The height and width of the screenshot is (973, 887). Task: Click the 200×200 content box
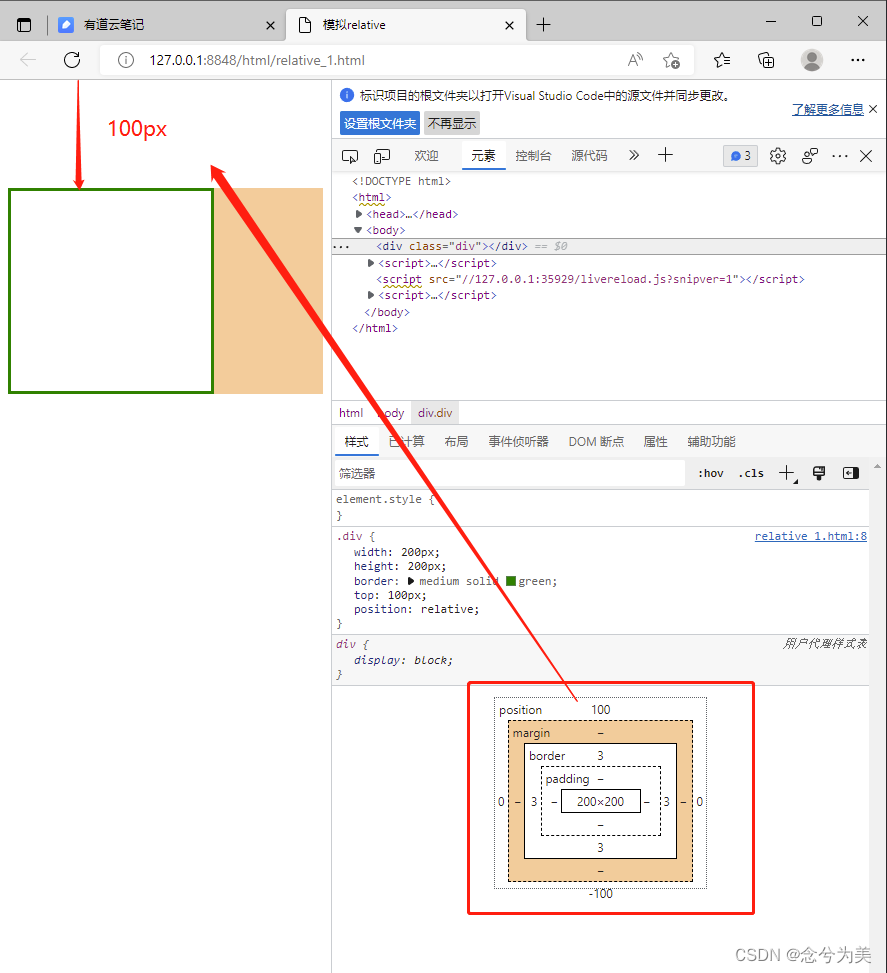600,802
